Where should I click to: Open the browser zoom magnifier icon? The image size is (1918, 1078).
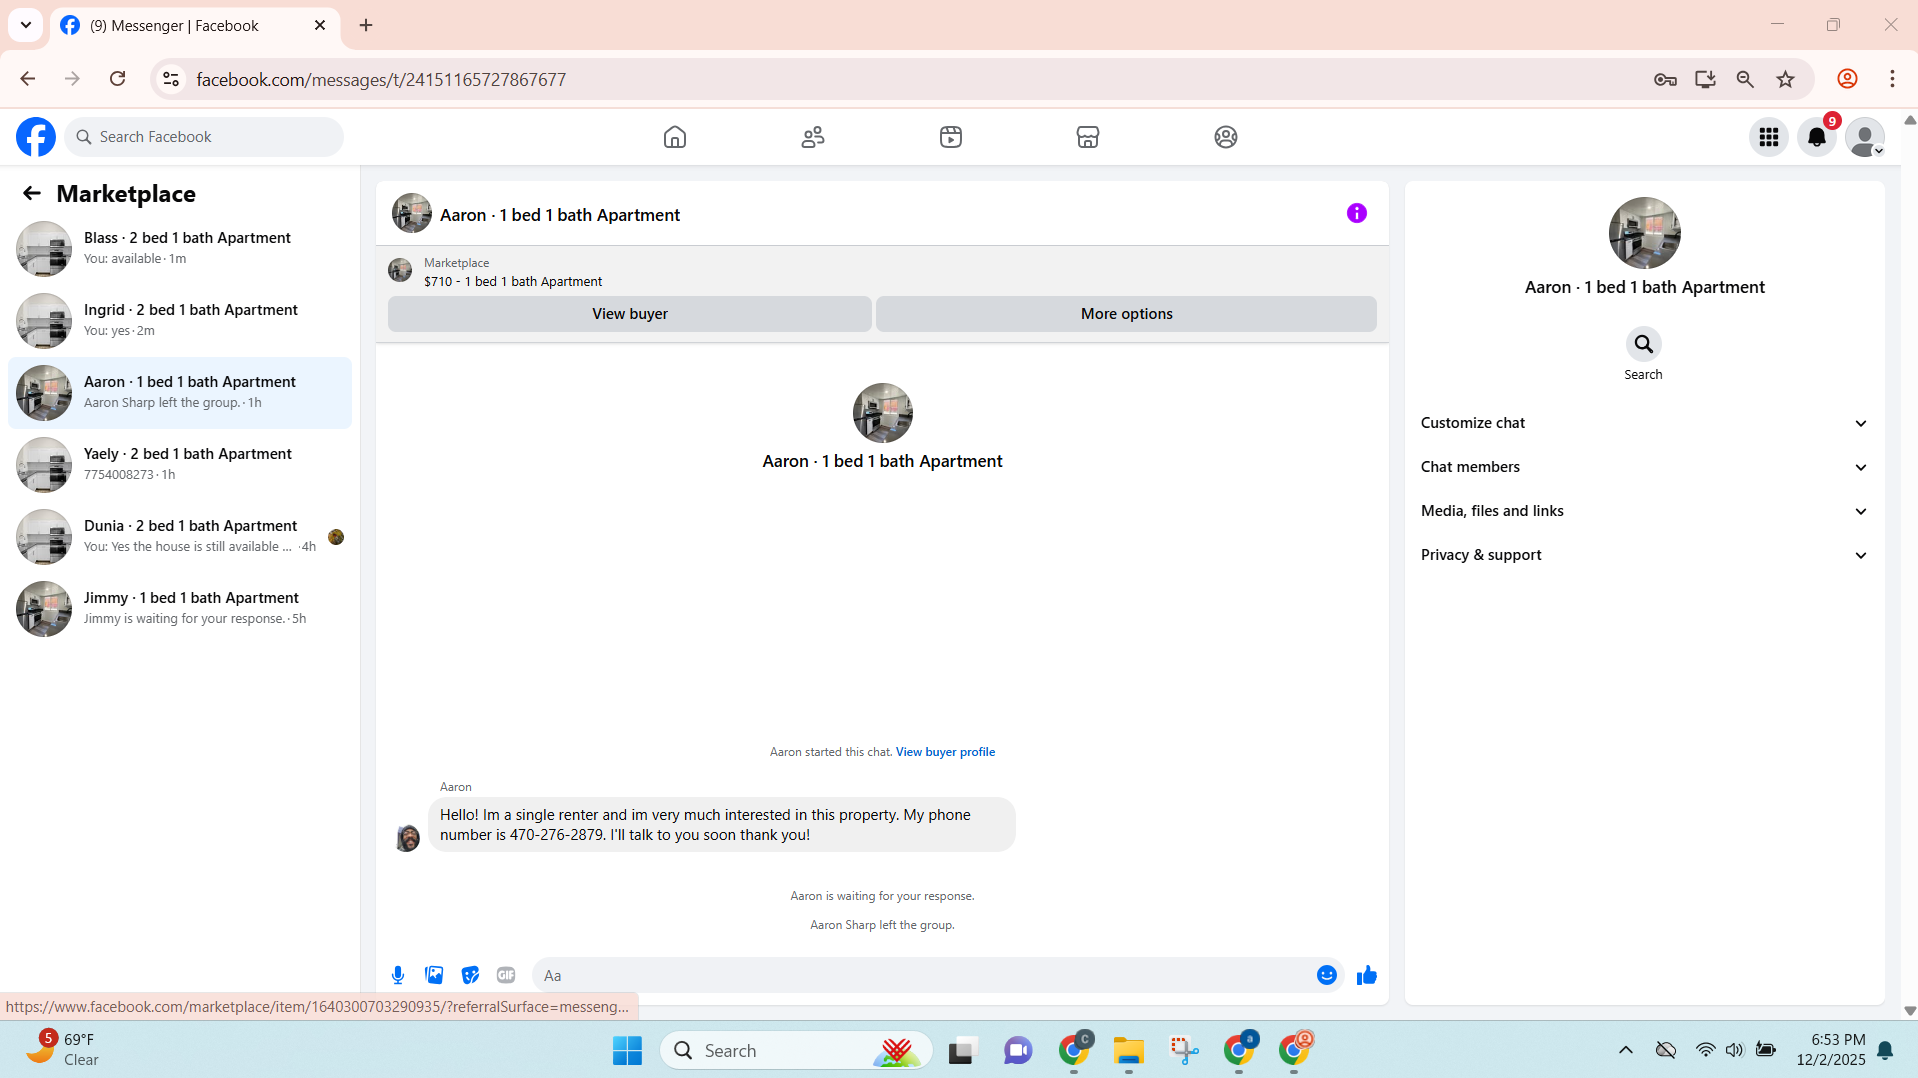(1745, 79)
